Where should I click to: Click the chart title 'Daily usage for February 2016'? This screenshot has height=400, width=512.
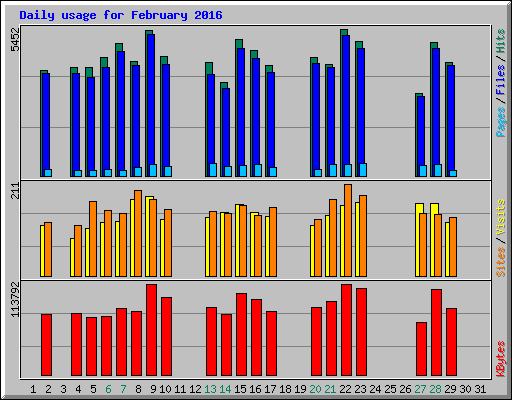click(121, 15)
